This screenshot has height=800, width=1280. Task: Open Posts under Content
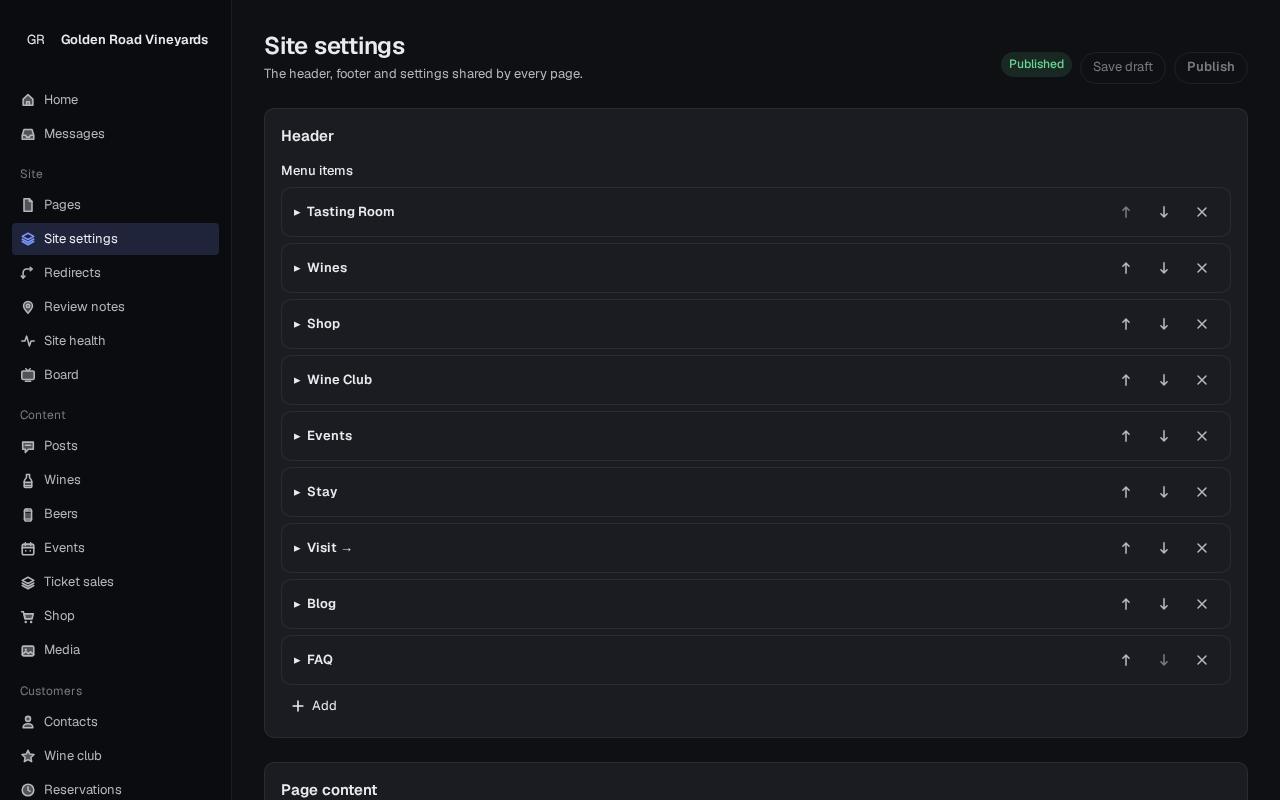click(x=115, y=446)
